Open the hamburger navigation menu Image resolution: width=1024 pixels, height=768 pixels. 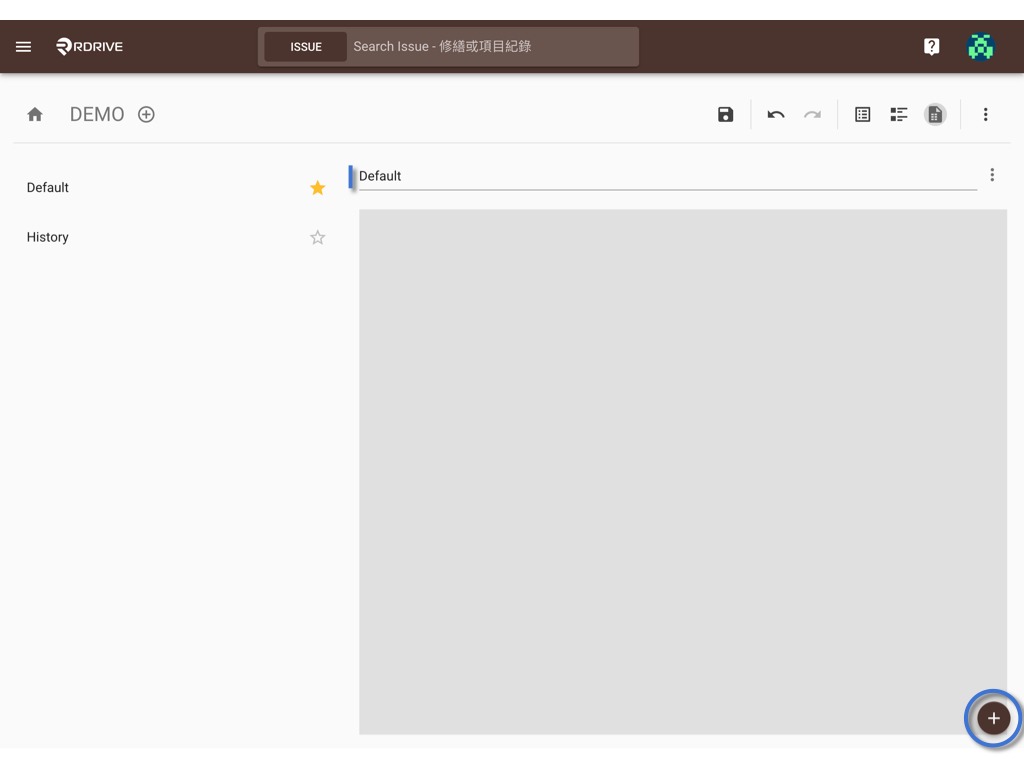pos(24,46)
